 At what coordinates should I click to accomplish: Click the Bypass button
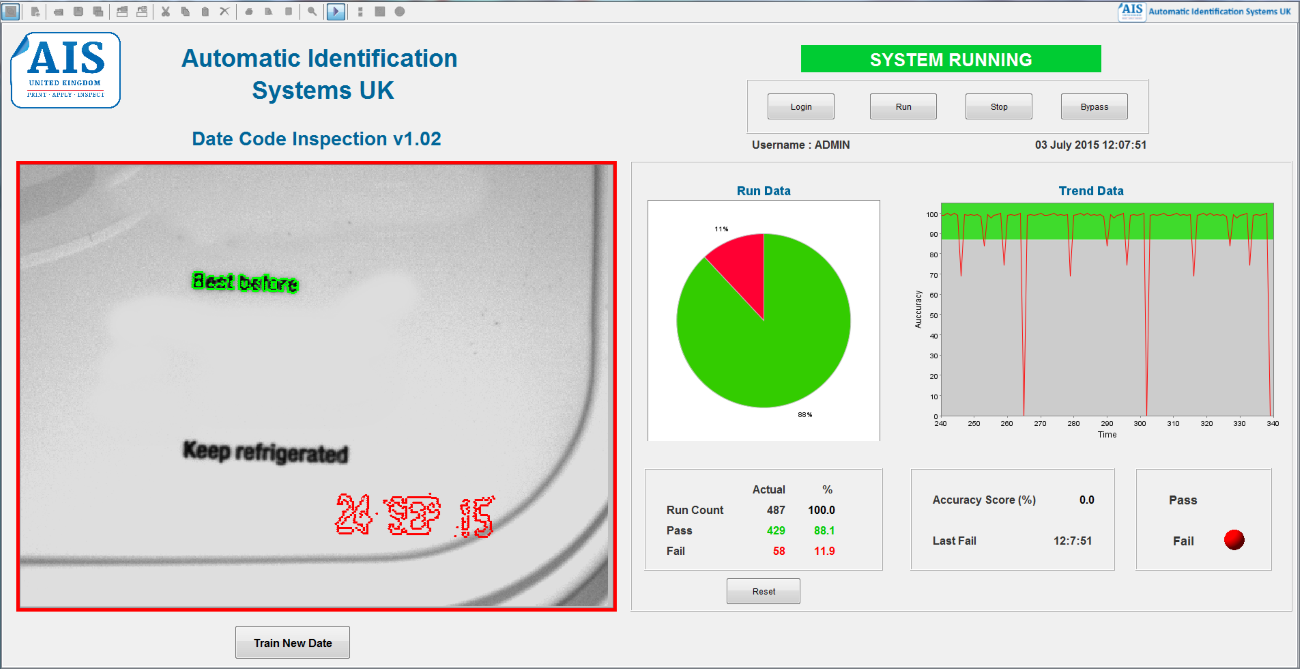(x=1095, y=107)
